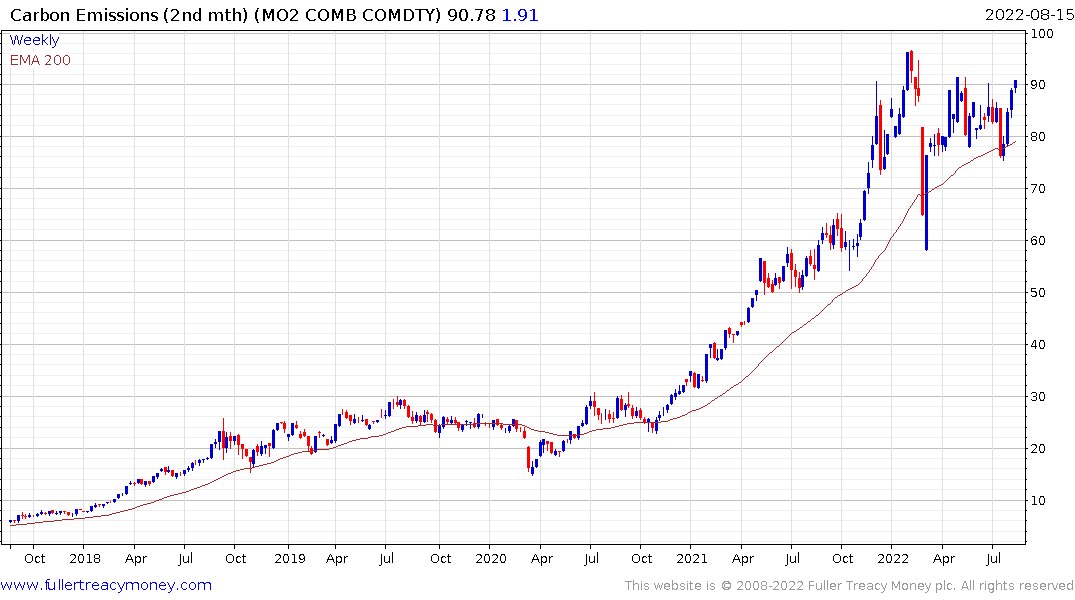Click the 50 y-axis label

(x=1038, y=293)
